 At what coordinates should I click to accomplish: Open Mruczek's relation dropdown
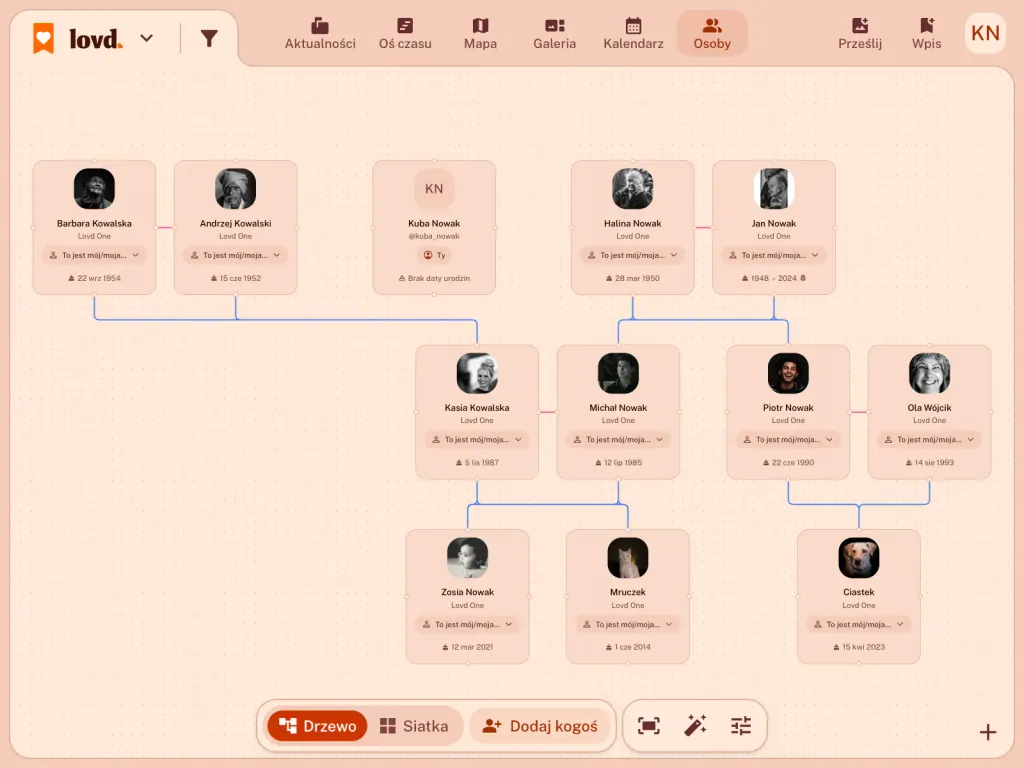[x=627, y=624]
